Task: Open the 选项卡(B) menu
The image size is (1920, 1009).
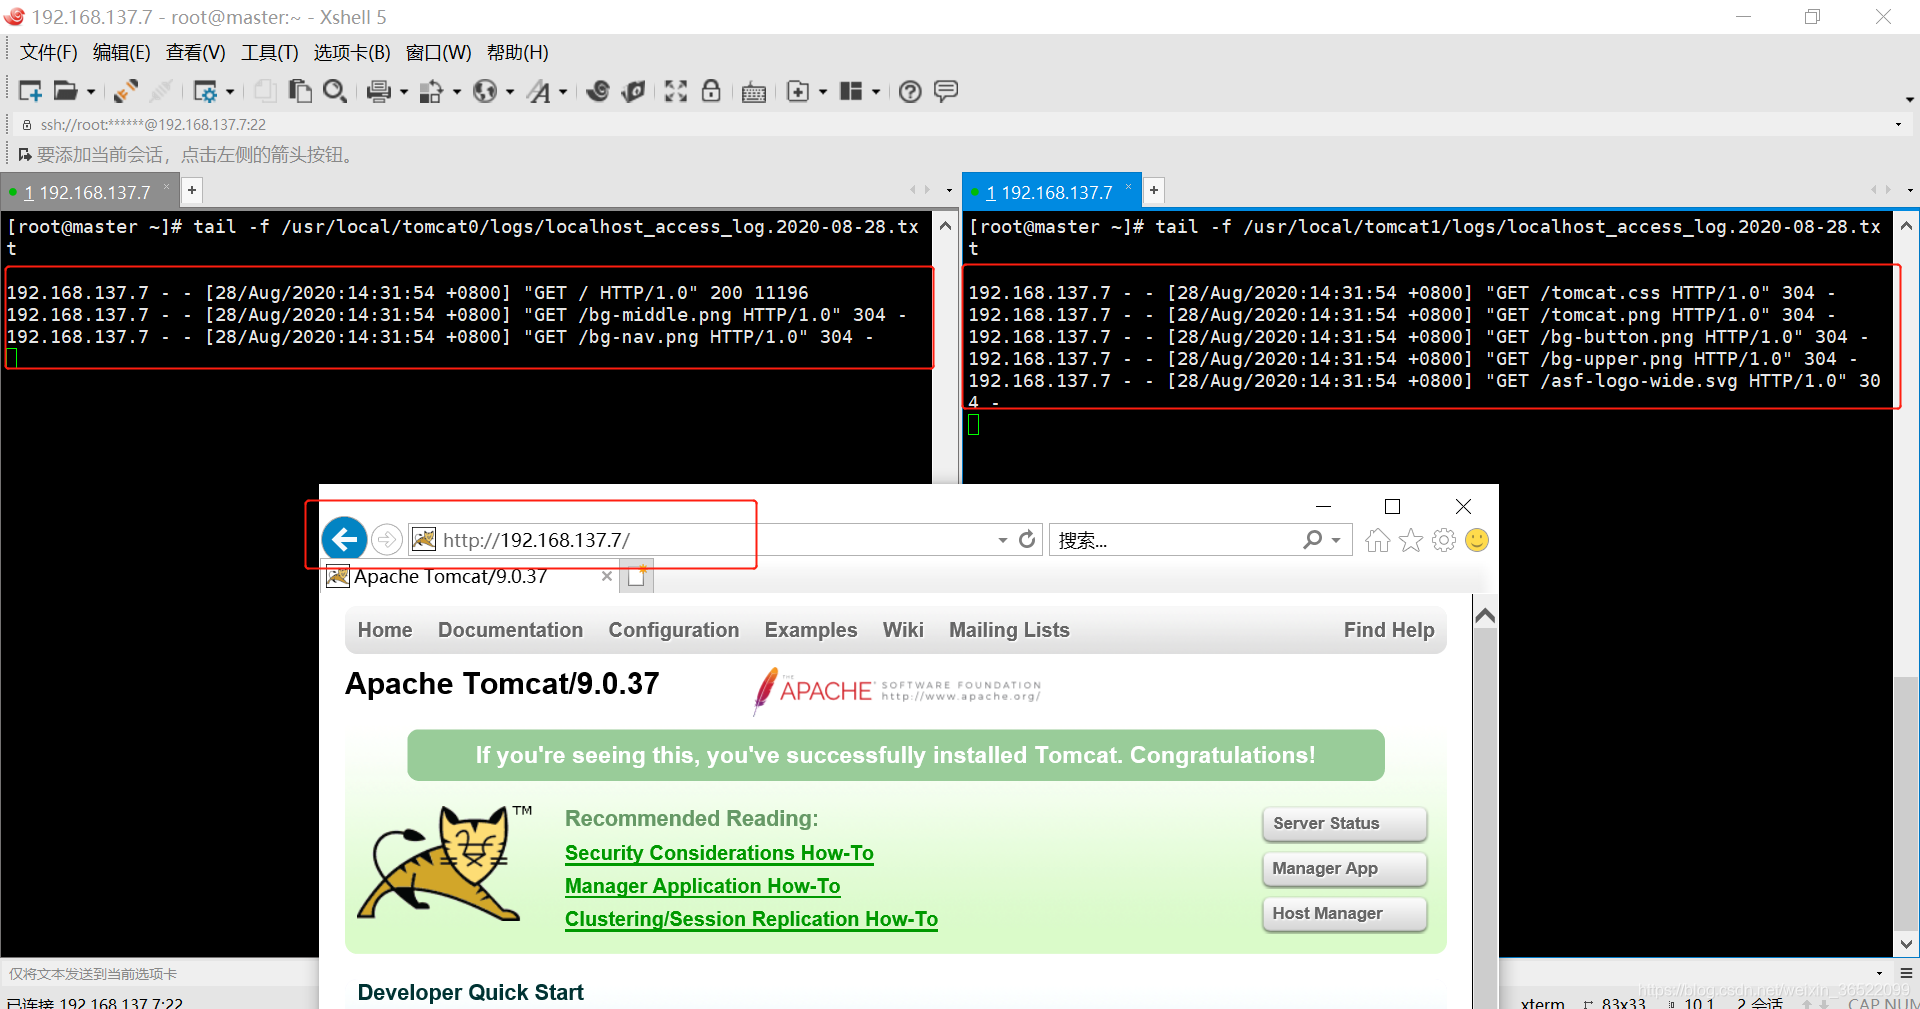Action: point(352,53)
